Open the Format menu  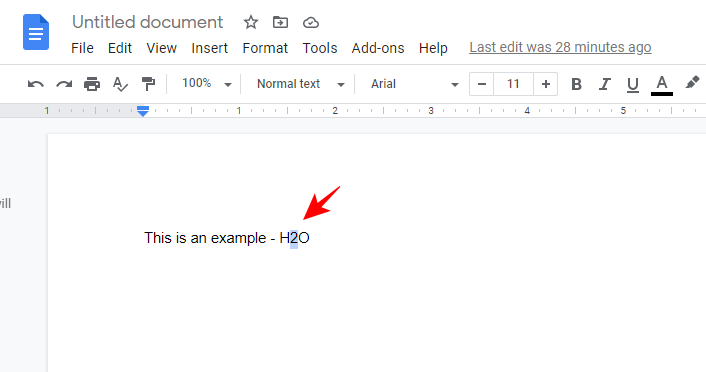click(265, 48)
